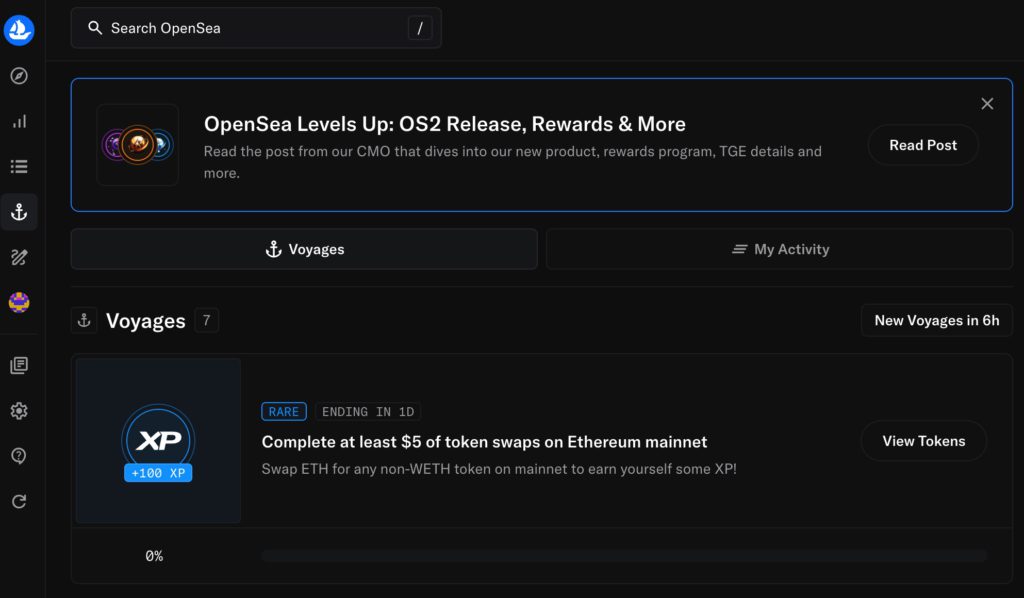Click the refresh arrow icon in sidebar

click(x=19, y=501)
